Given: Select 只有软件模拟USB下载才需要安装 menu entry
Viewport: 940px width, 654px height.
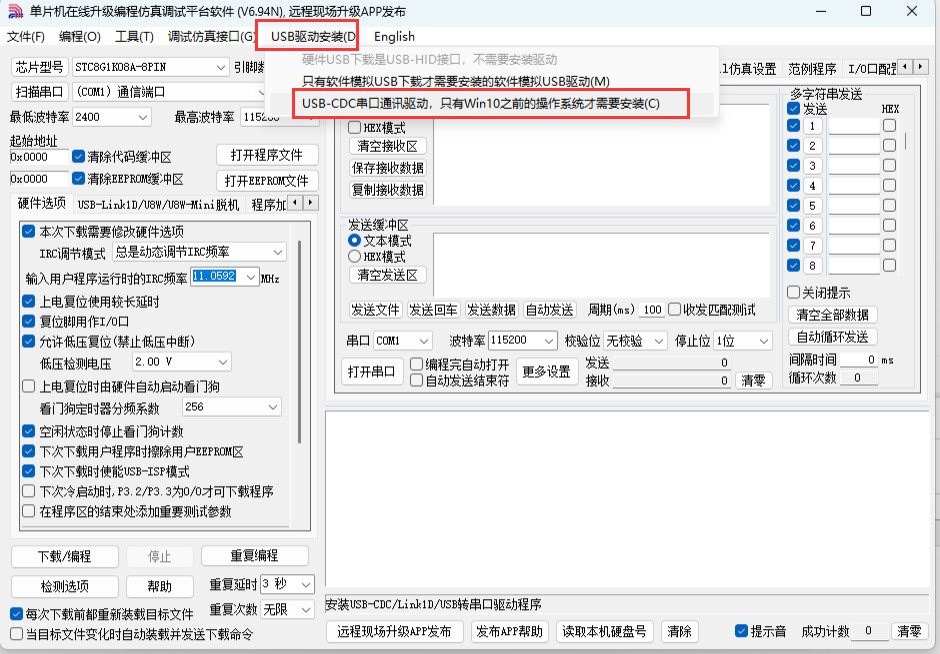Looking at the screenshot, I should tap(456, 82).
